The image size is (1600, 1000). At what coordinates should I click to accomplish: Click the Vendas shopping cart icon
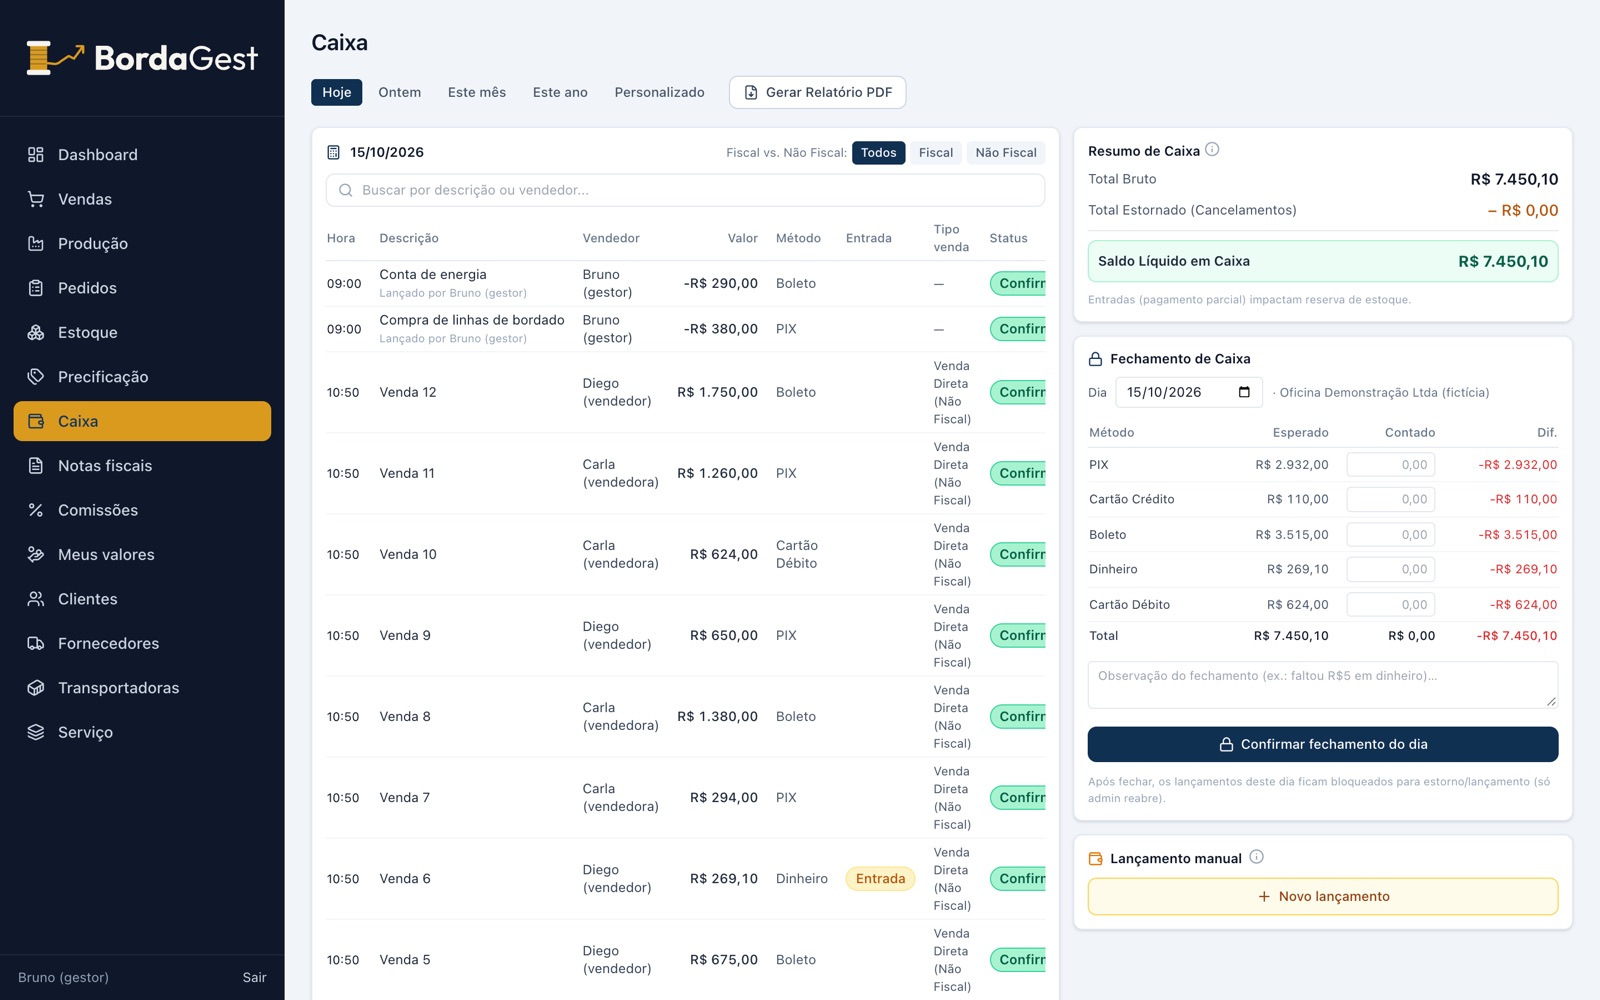tap(36, 199)
